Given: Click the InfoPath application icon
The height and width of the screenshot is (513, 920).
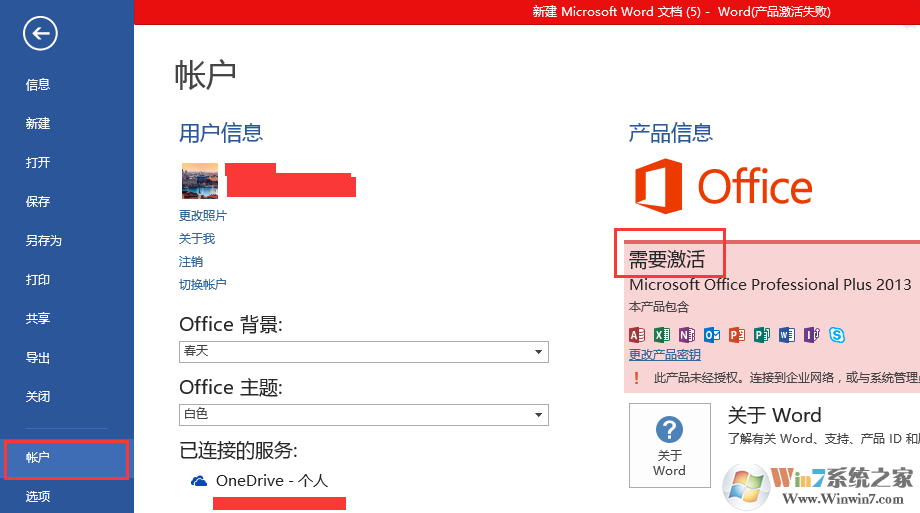Looking at the screenshot, I should (811, 335).
